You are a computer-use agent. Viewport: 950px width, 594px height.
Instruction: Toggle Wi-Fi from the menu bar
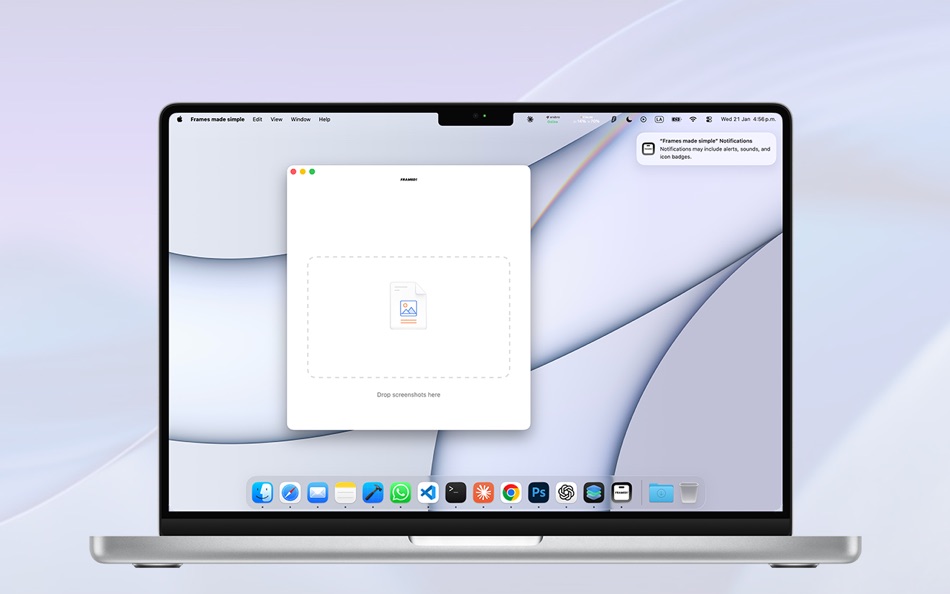tap(693, 119)
